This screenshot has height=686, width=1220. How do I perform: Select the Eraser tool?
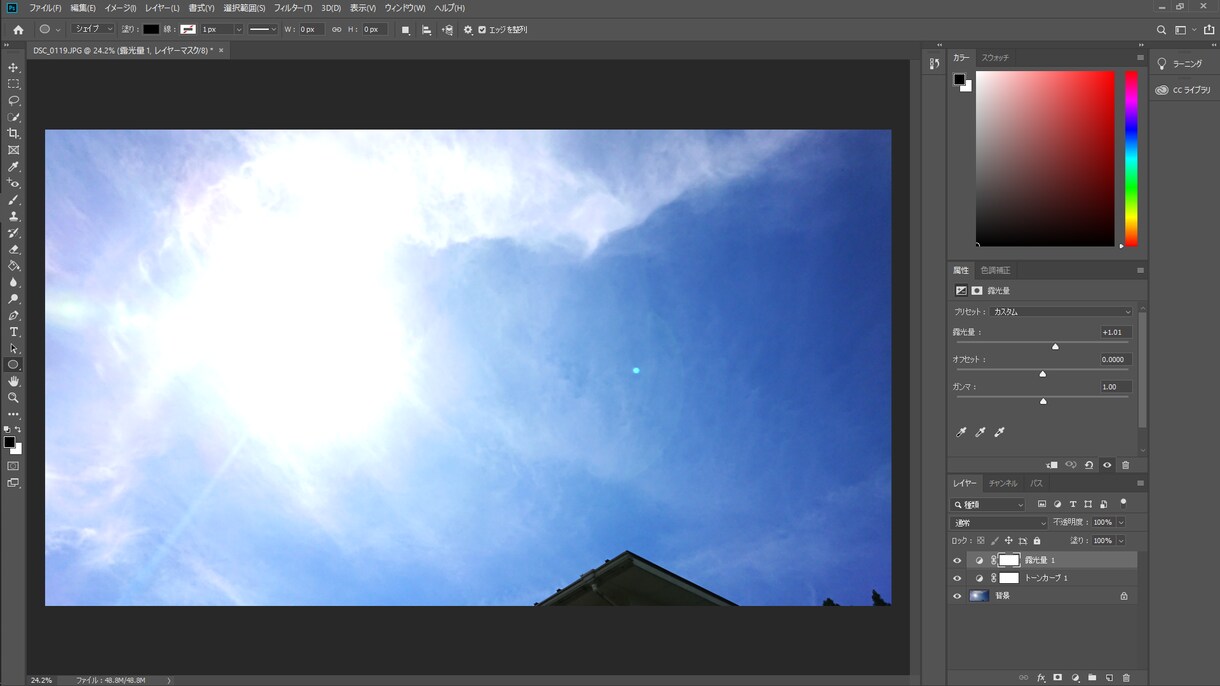pyautogui.click(x=14, y=249)
